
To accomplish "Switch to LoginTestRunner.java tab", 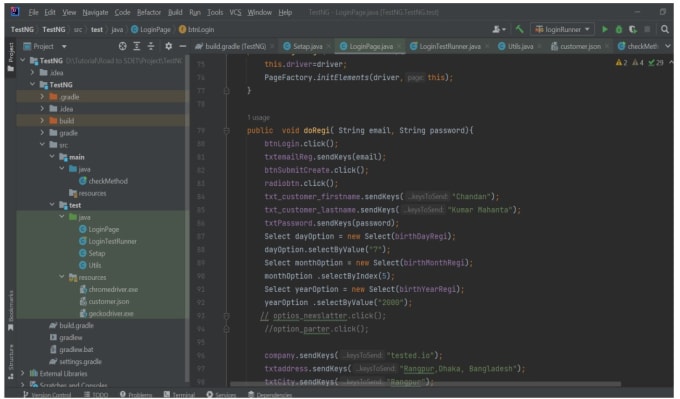I will (x=449, y=46).
